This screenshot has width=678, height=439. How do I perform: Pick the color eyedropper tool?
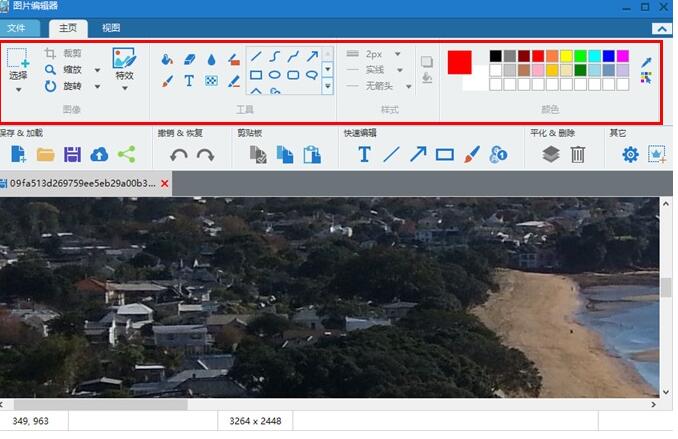(x=646, y=61)
